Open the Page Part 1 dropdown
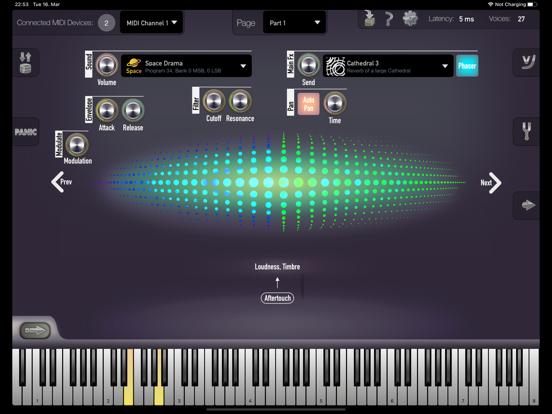 coord(294,23)
